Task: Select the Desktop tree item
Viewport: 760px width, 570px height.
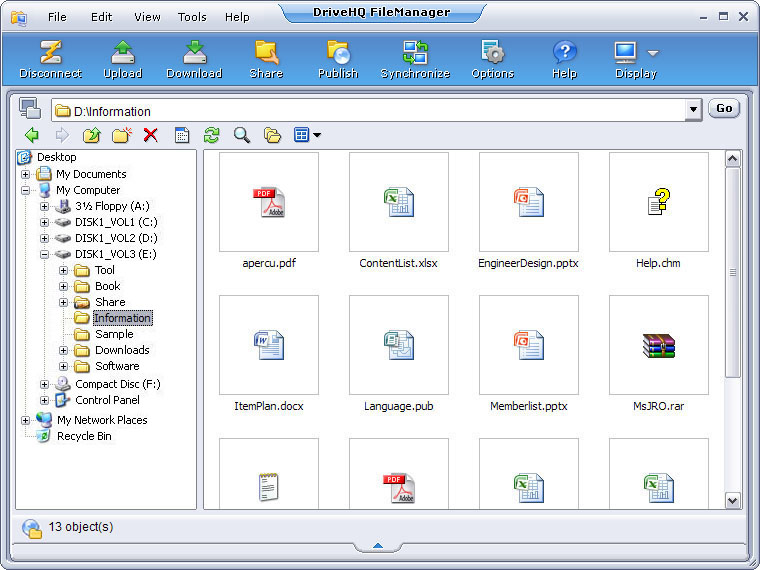Action: [57, 157]
